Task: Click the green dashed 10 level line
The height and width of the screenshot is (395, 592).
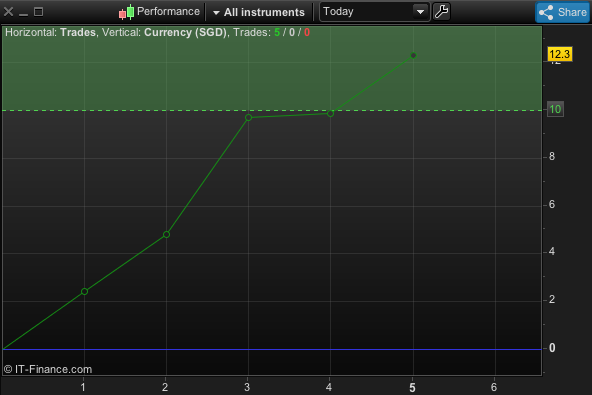Action: [272, 110]
